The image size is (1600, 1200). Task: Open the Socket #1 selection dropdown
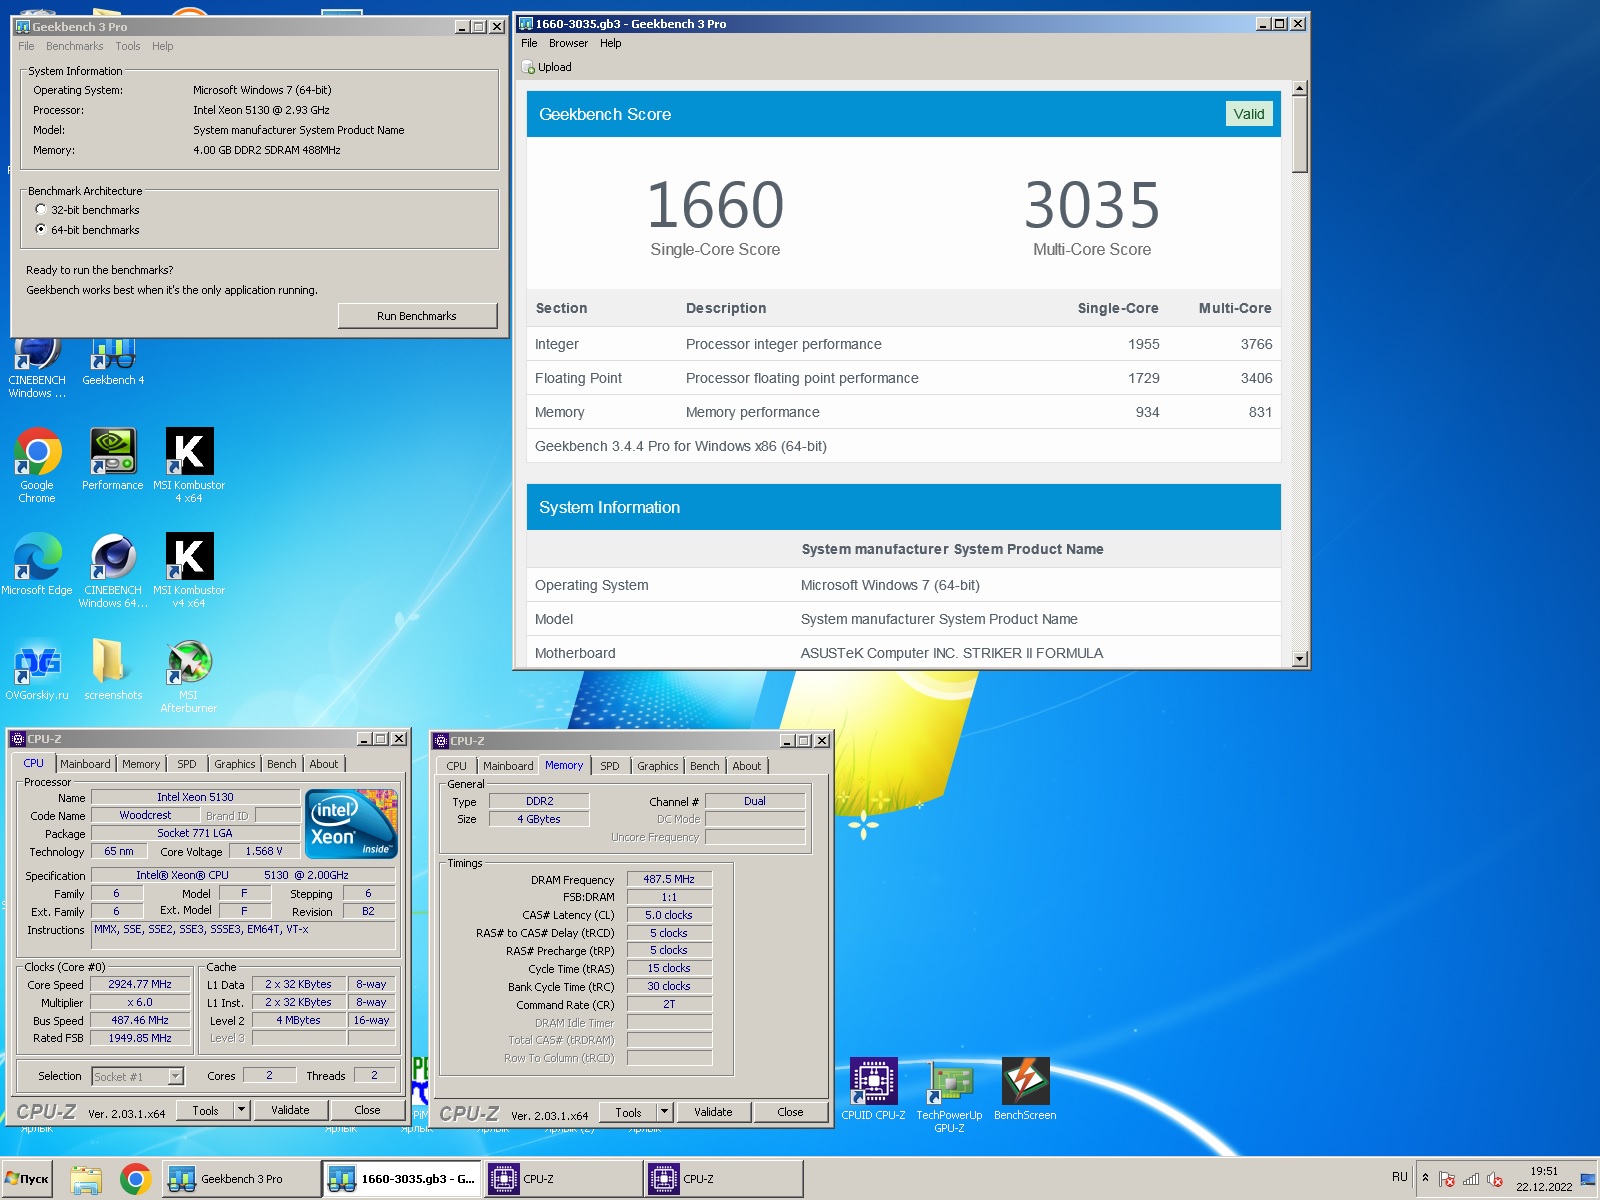(x=176, y=1076)
